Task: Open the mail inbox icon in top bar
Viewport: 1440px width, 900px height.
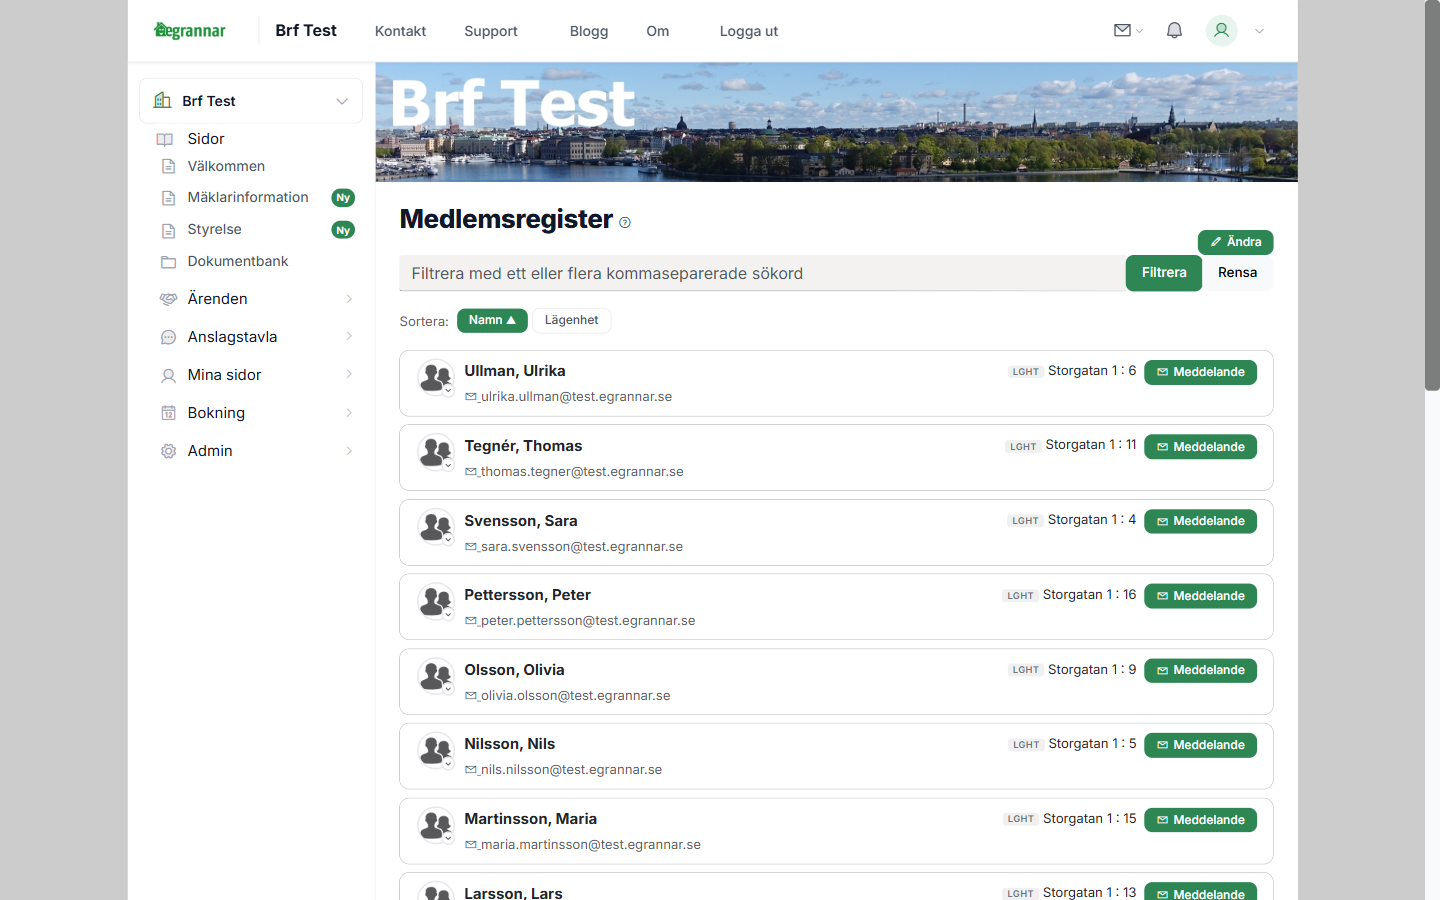Action: (1121, 30)
